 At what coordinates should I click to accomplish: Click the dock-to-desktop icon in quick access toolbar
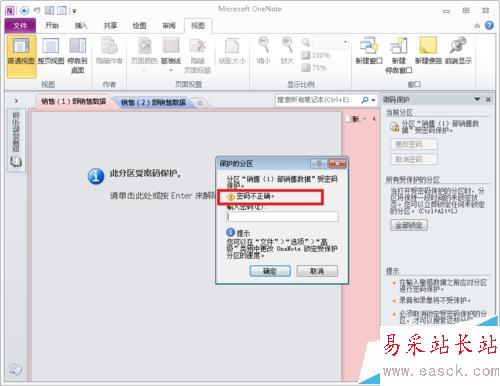[x=49, y=11]
